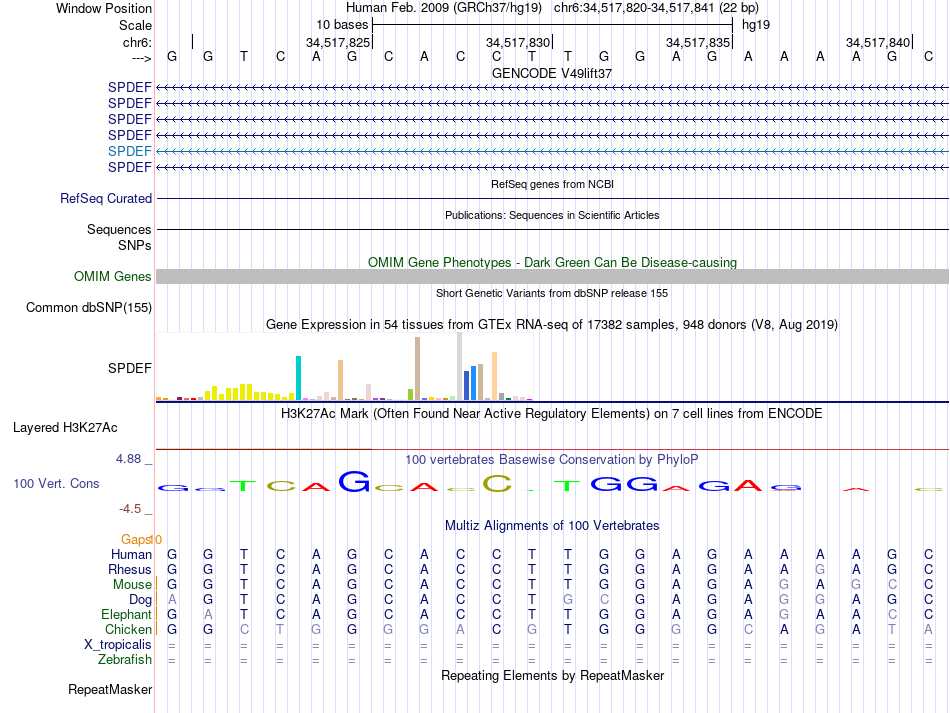Click Short Genetic Variants from dbSNP title
Viewport: 950px width, 713px height.
(552, 293)
